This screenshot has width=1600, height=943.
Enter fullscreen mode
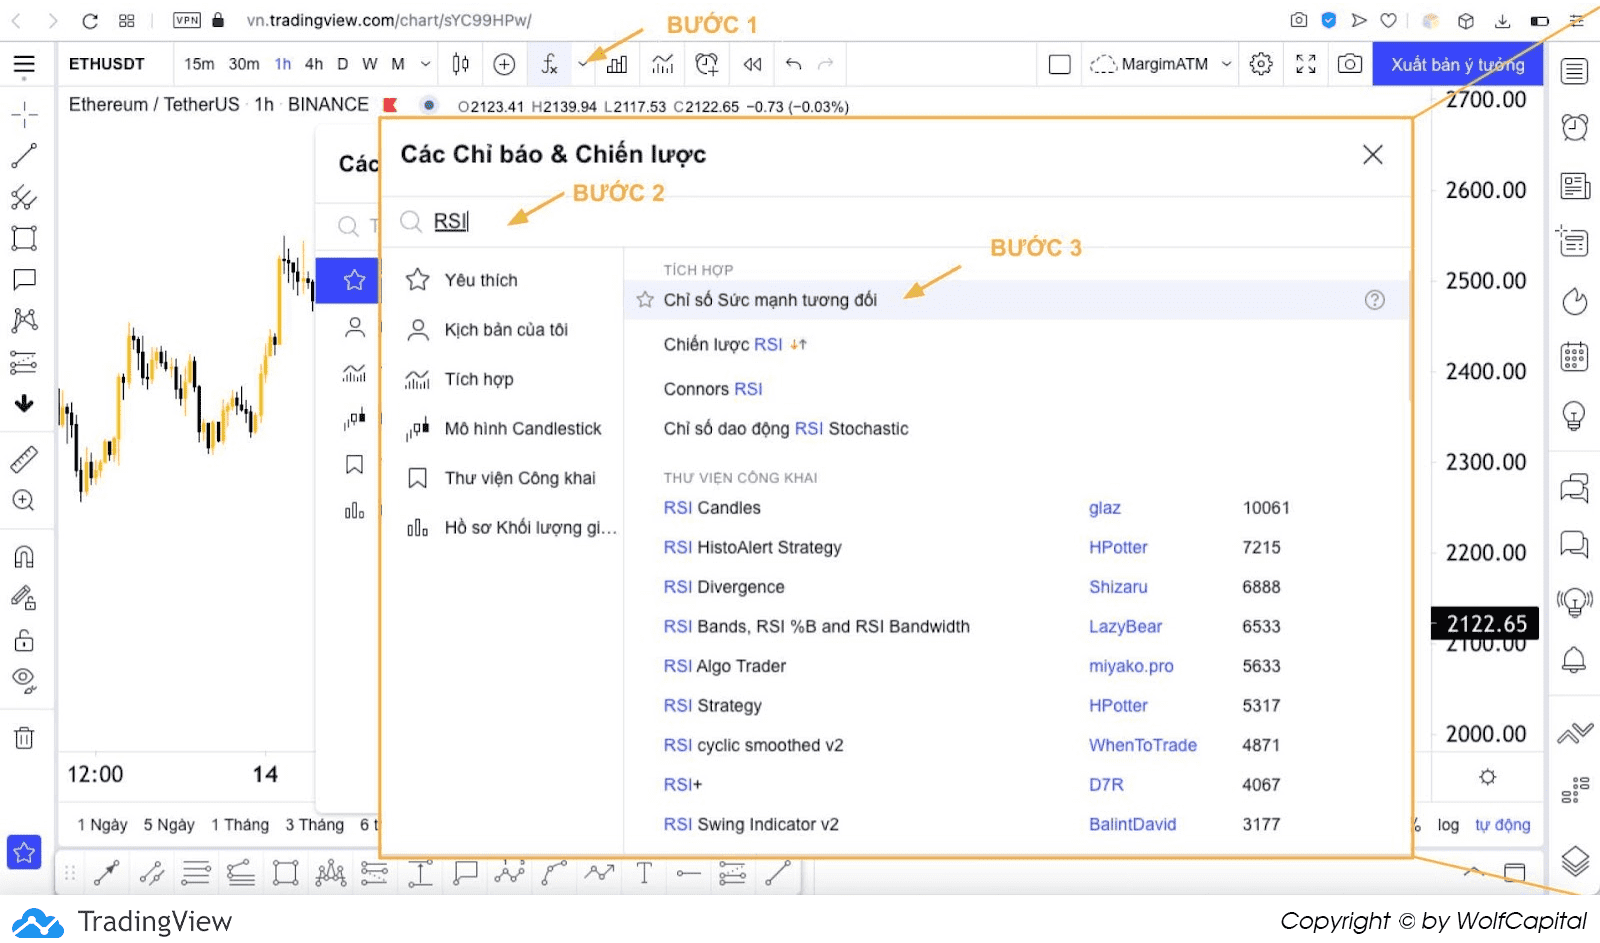pyautogui.click(x=1306, y=64)
